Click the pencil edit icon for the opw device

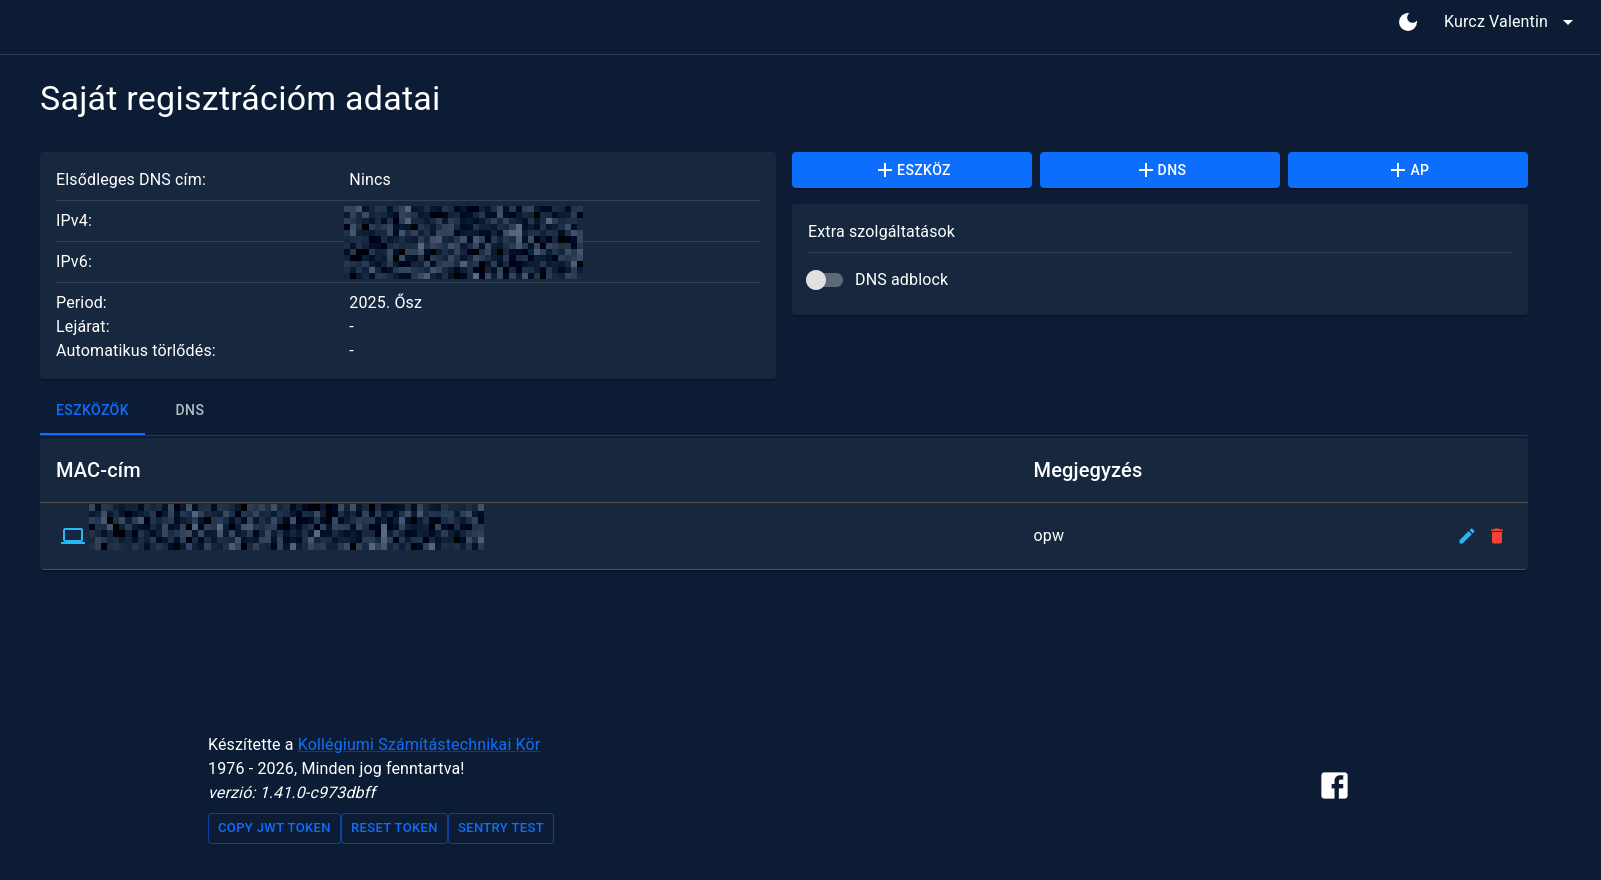[x=1467, y=536]
